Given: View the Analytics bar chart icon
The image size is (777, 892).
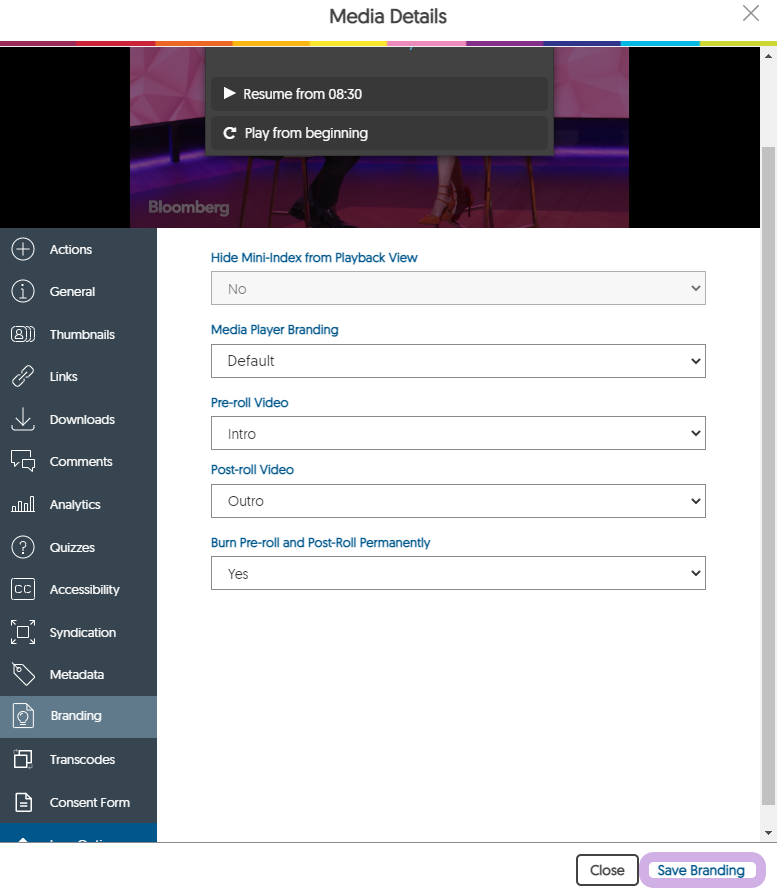Looking at the screenshot, I should (22, 505).
